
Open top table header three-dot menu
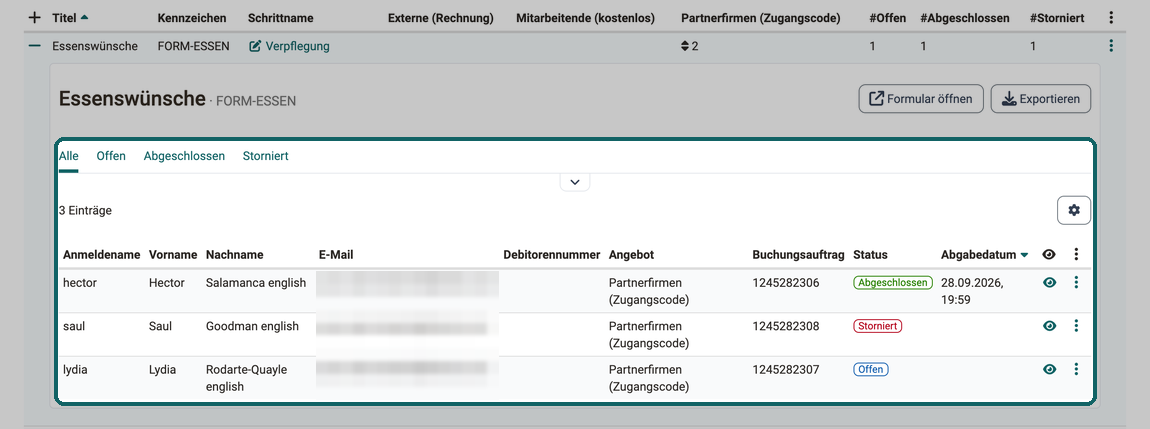(x=1111, y=18)
